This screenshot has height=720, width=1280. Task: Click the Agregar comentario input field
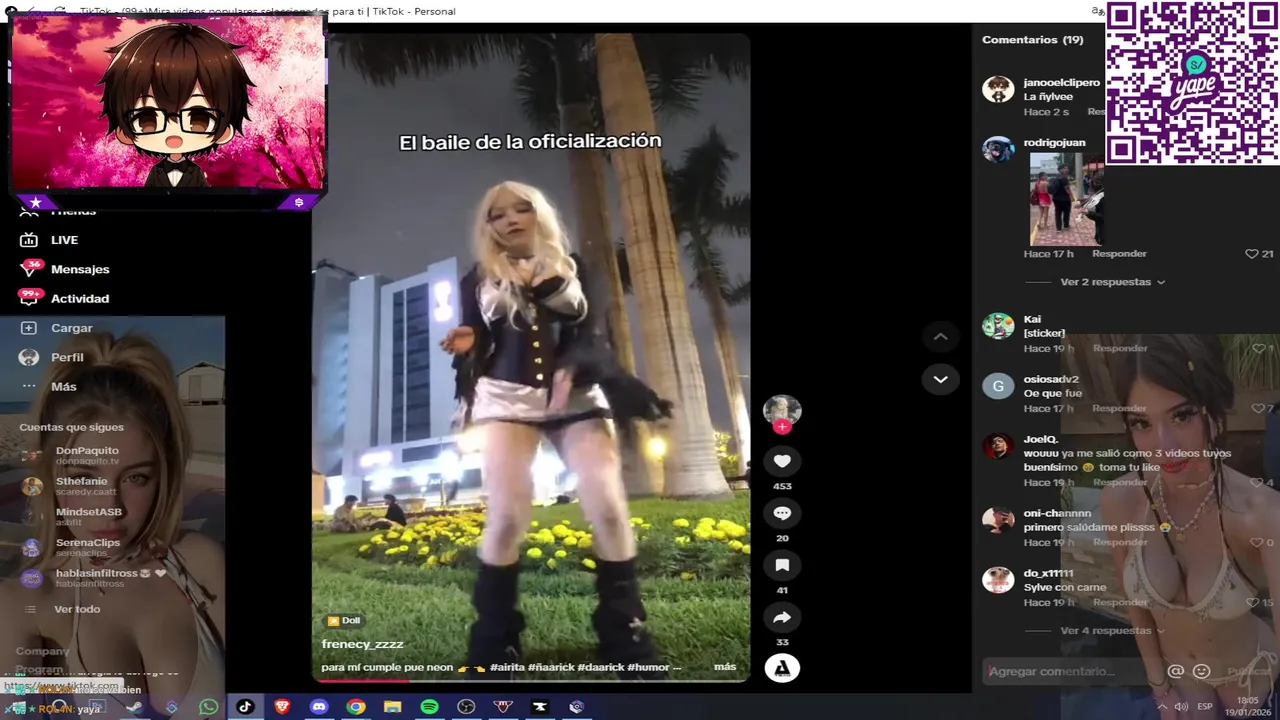tap(1070, 671)
